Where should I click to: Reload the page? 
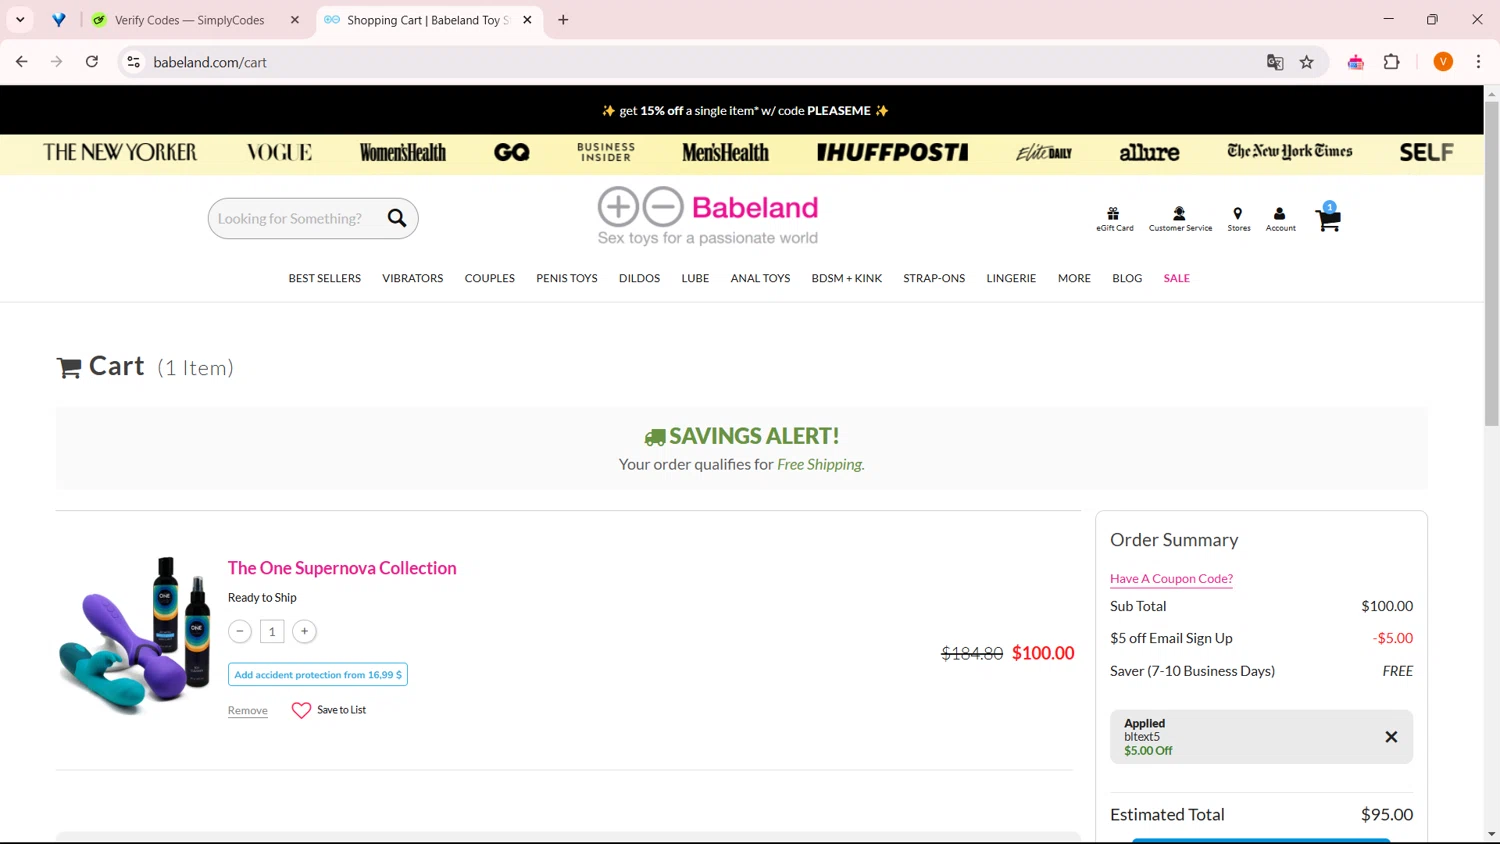coord(92,62)
